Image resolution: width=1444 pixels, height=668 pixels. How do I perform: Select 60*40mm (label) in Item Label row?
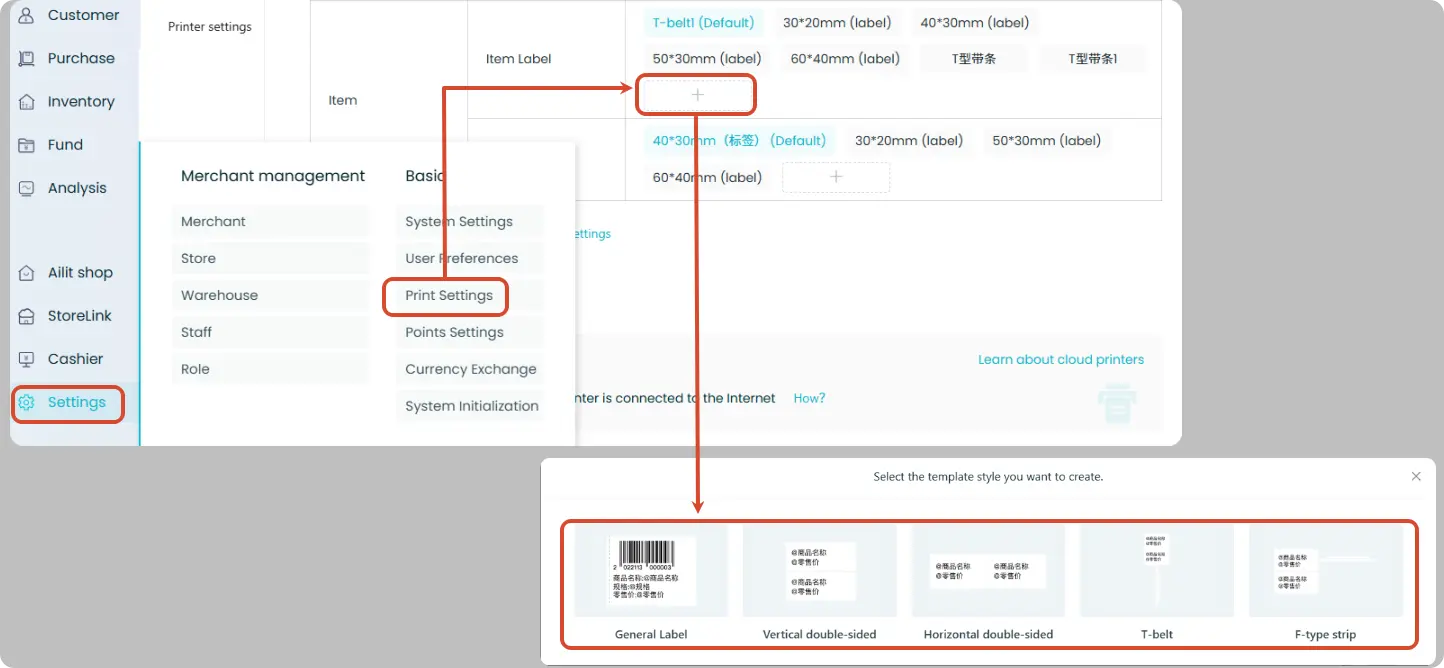pyautogui.click(x=845, y=58)
